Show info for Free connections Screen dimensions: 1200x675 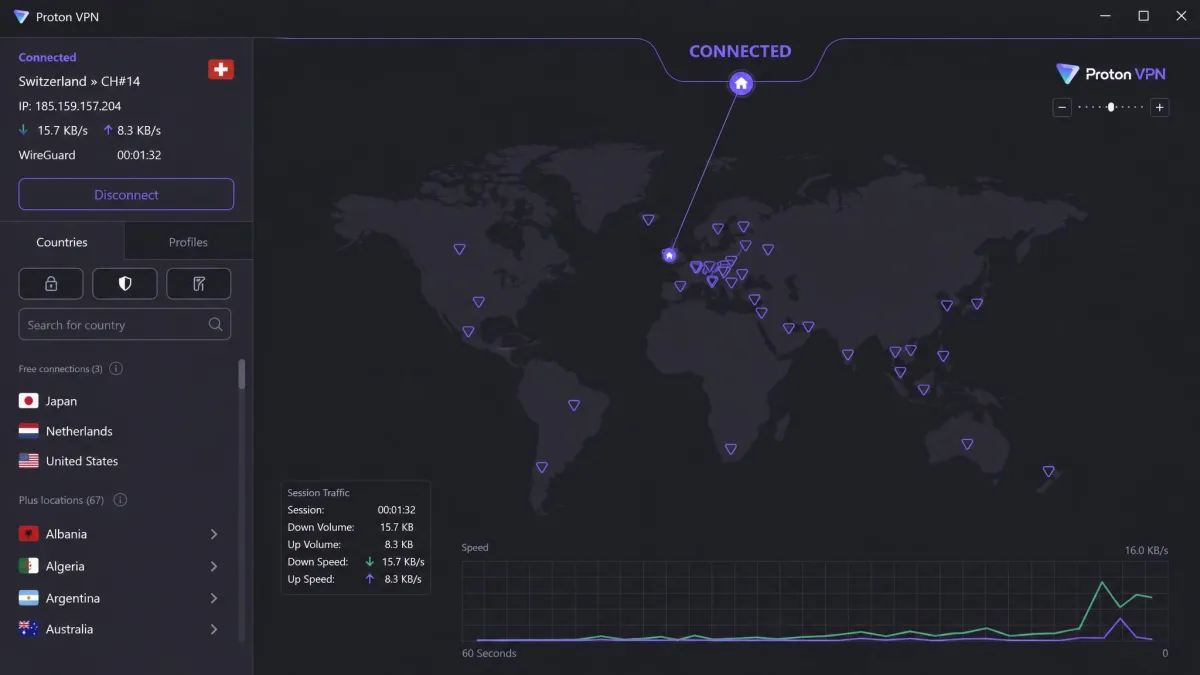(116, 369)
